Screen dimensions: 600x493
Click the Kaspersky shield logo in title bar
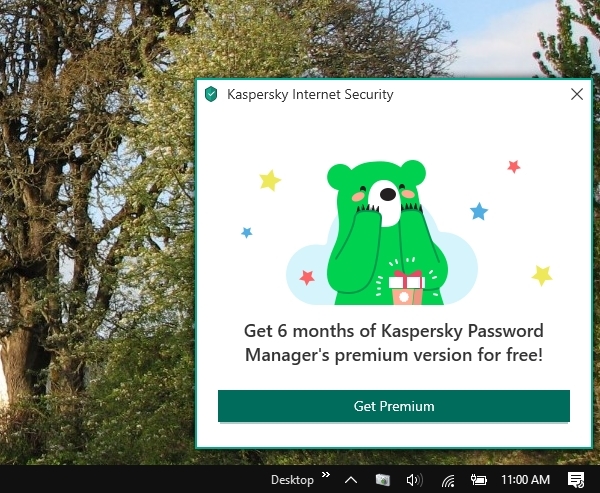click(x=211, y=94)
